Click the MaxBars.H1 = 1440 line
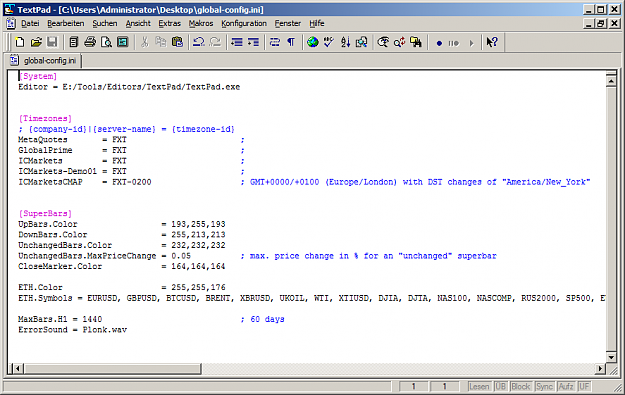Viewport: 625px width, 395px height. tap(60, 319)
